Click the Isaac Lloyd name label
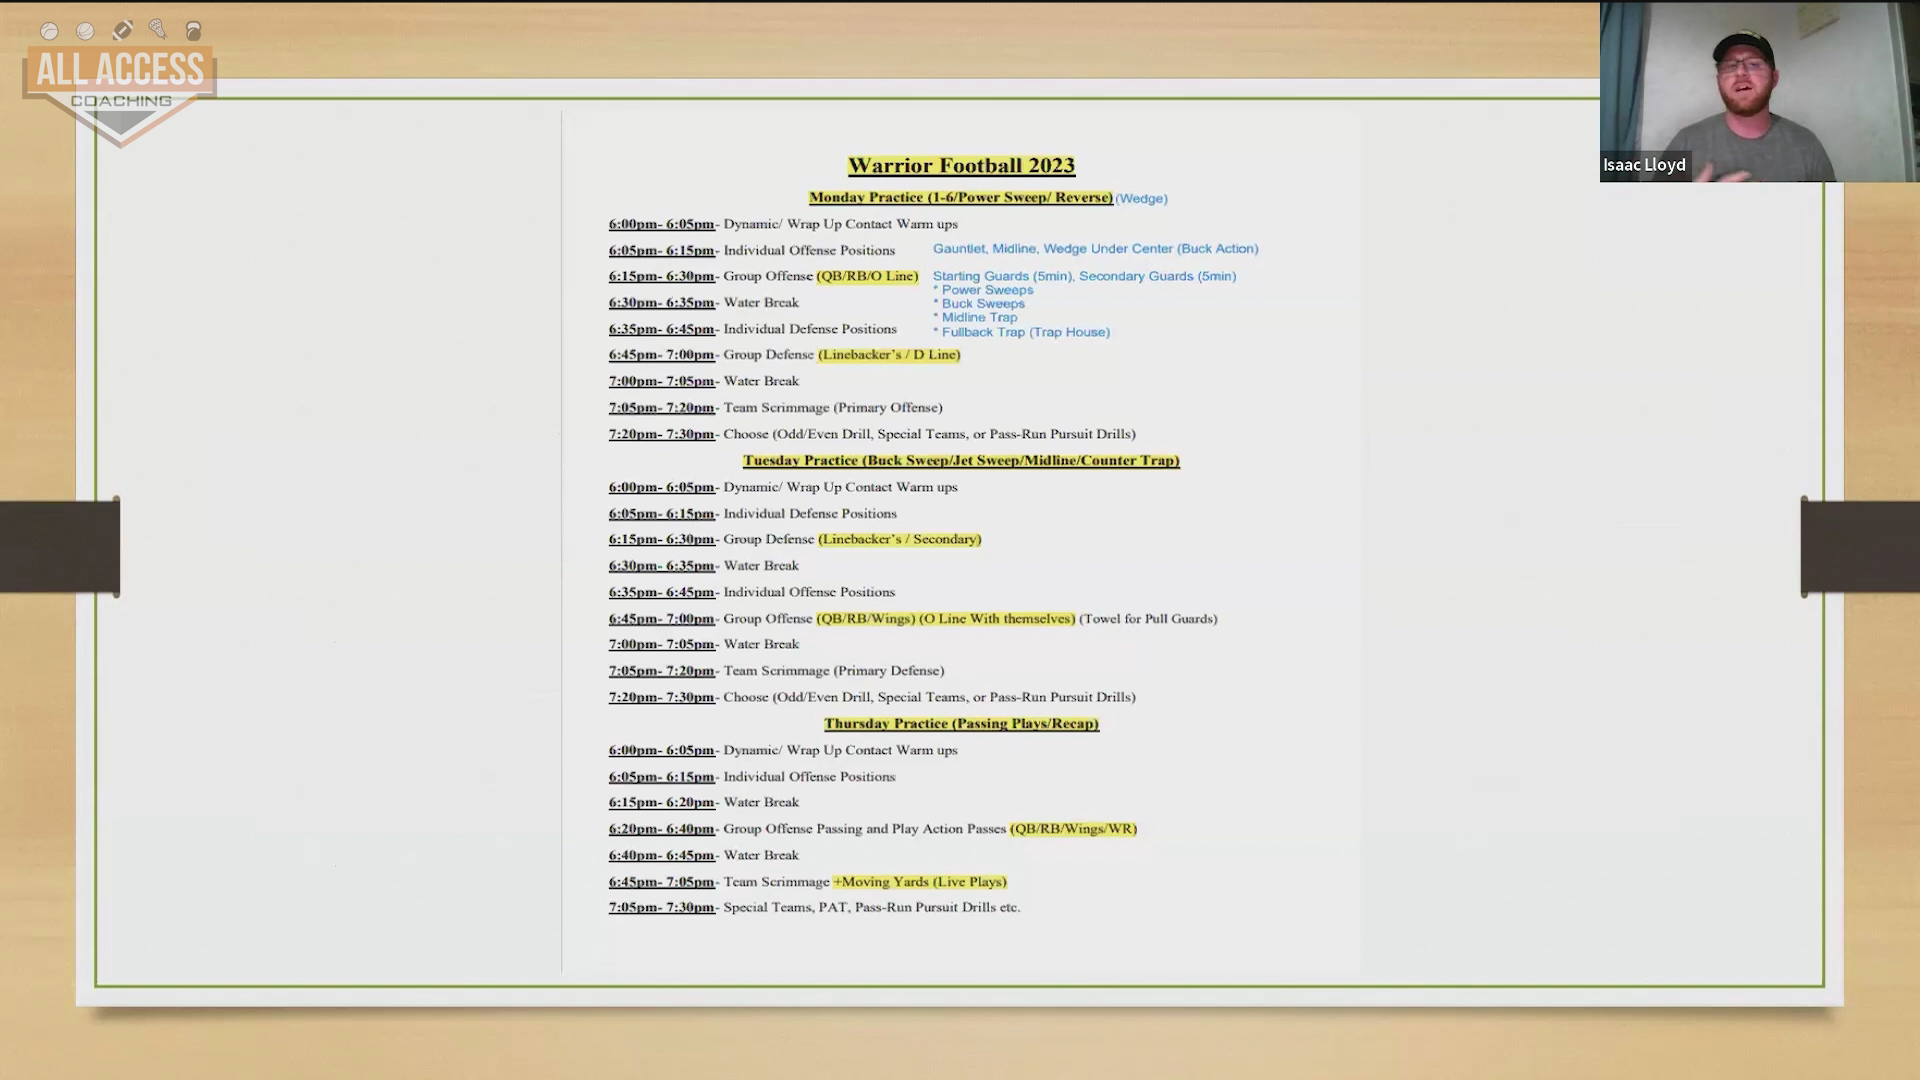 1644,165
